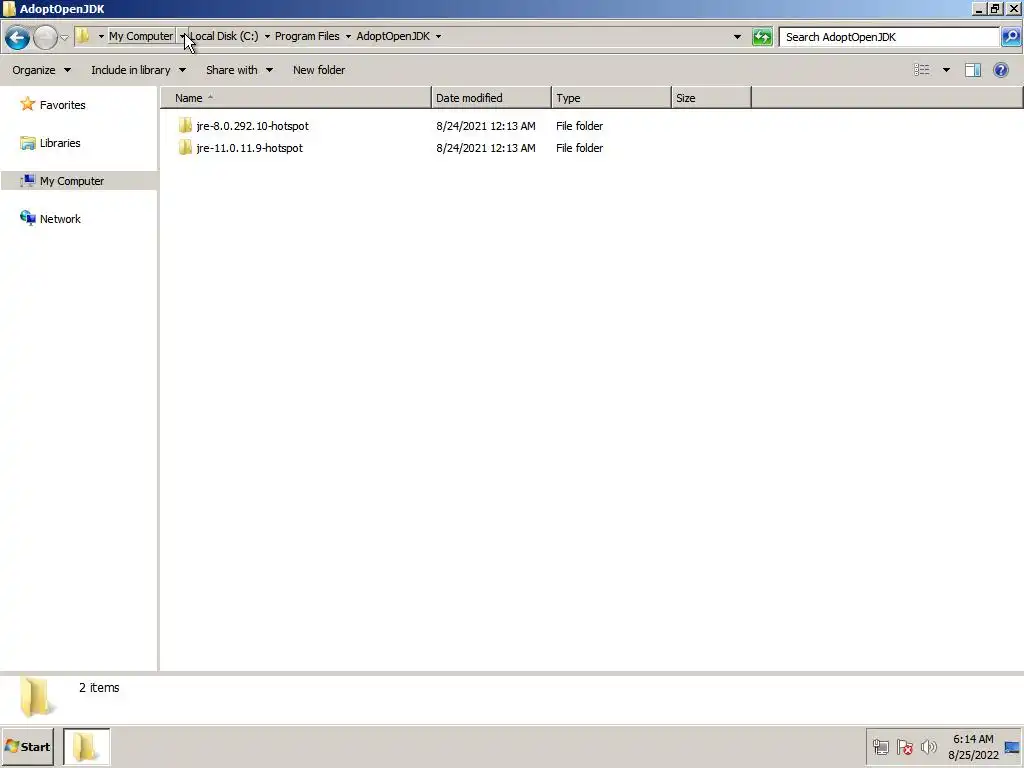This screenshot has width=1024, height=768.
Task: Open the view options dropdown arrow
Action: pyautogui.click(x=946, y=70)
